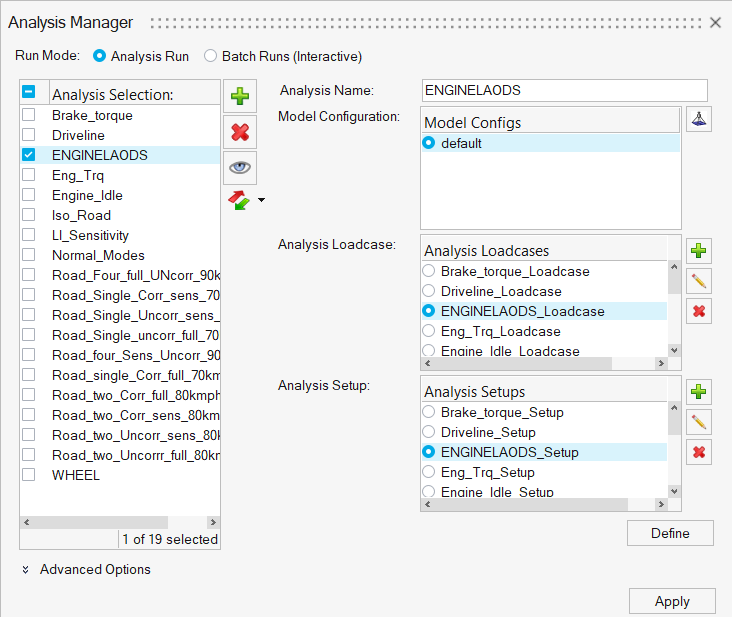Click the Define button
The image size is (732, 617).
670,533
